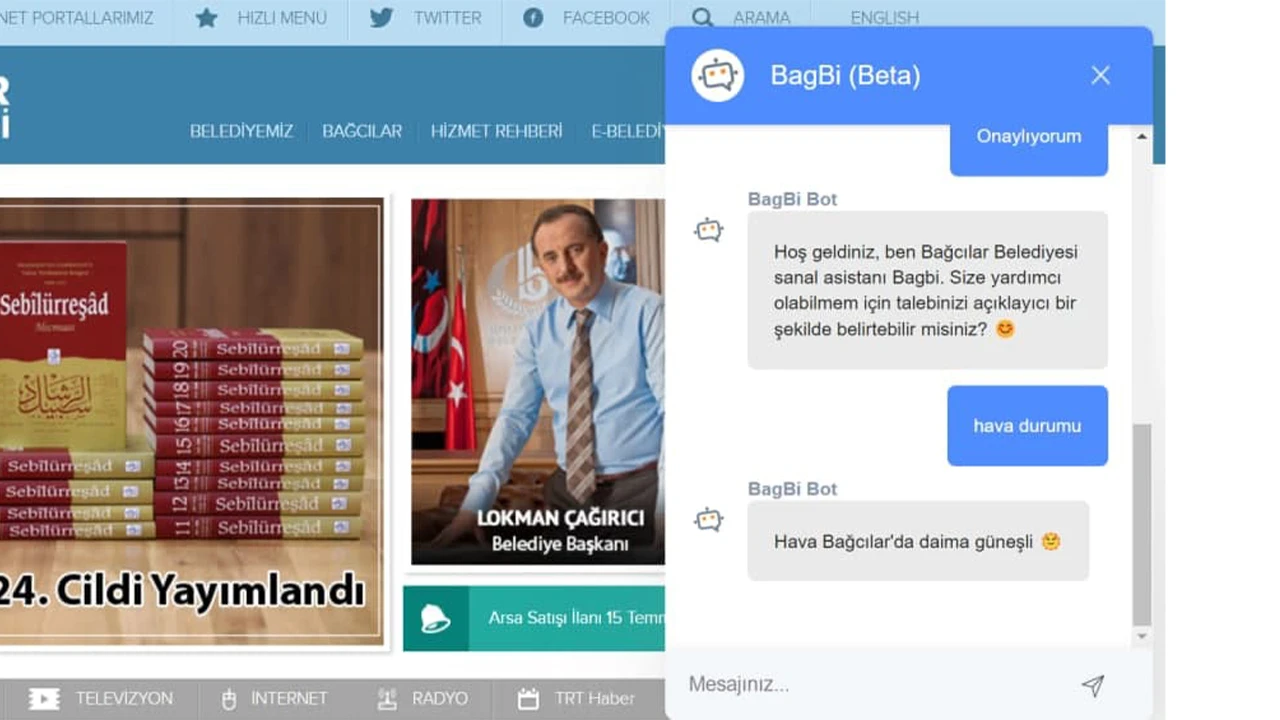Viewport: 1280px width, 720px height.
Task: Expand the HİZMET REHBERİ menu
Action: pos(496,131)
